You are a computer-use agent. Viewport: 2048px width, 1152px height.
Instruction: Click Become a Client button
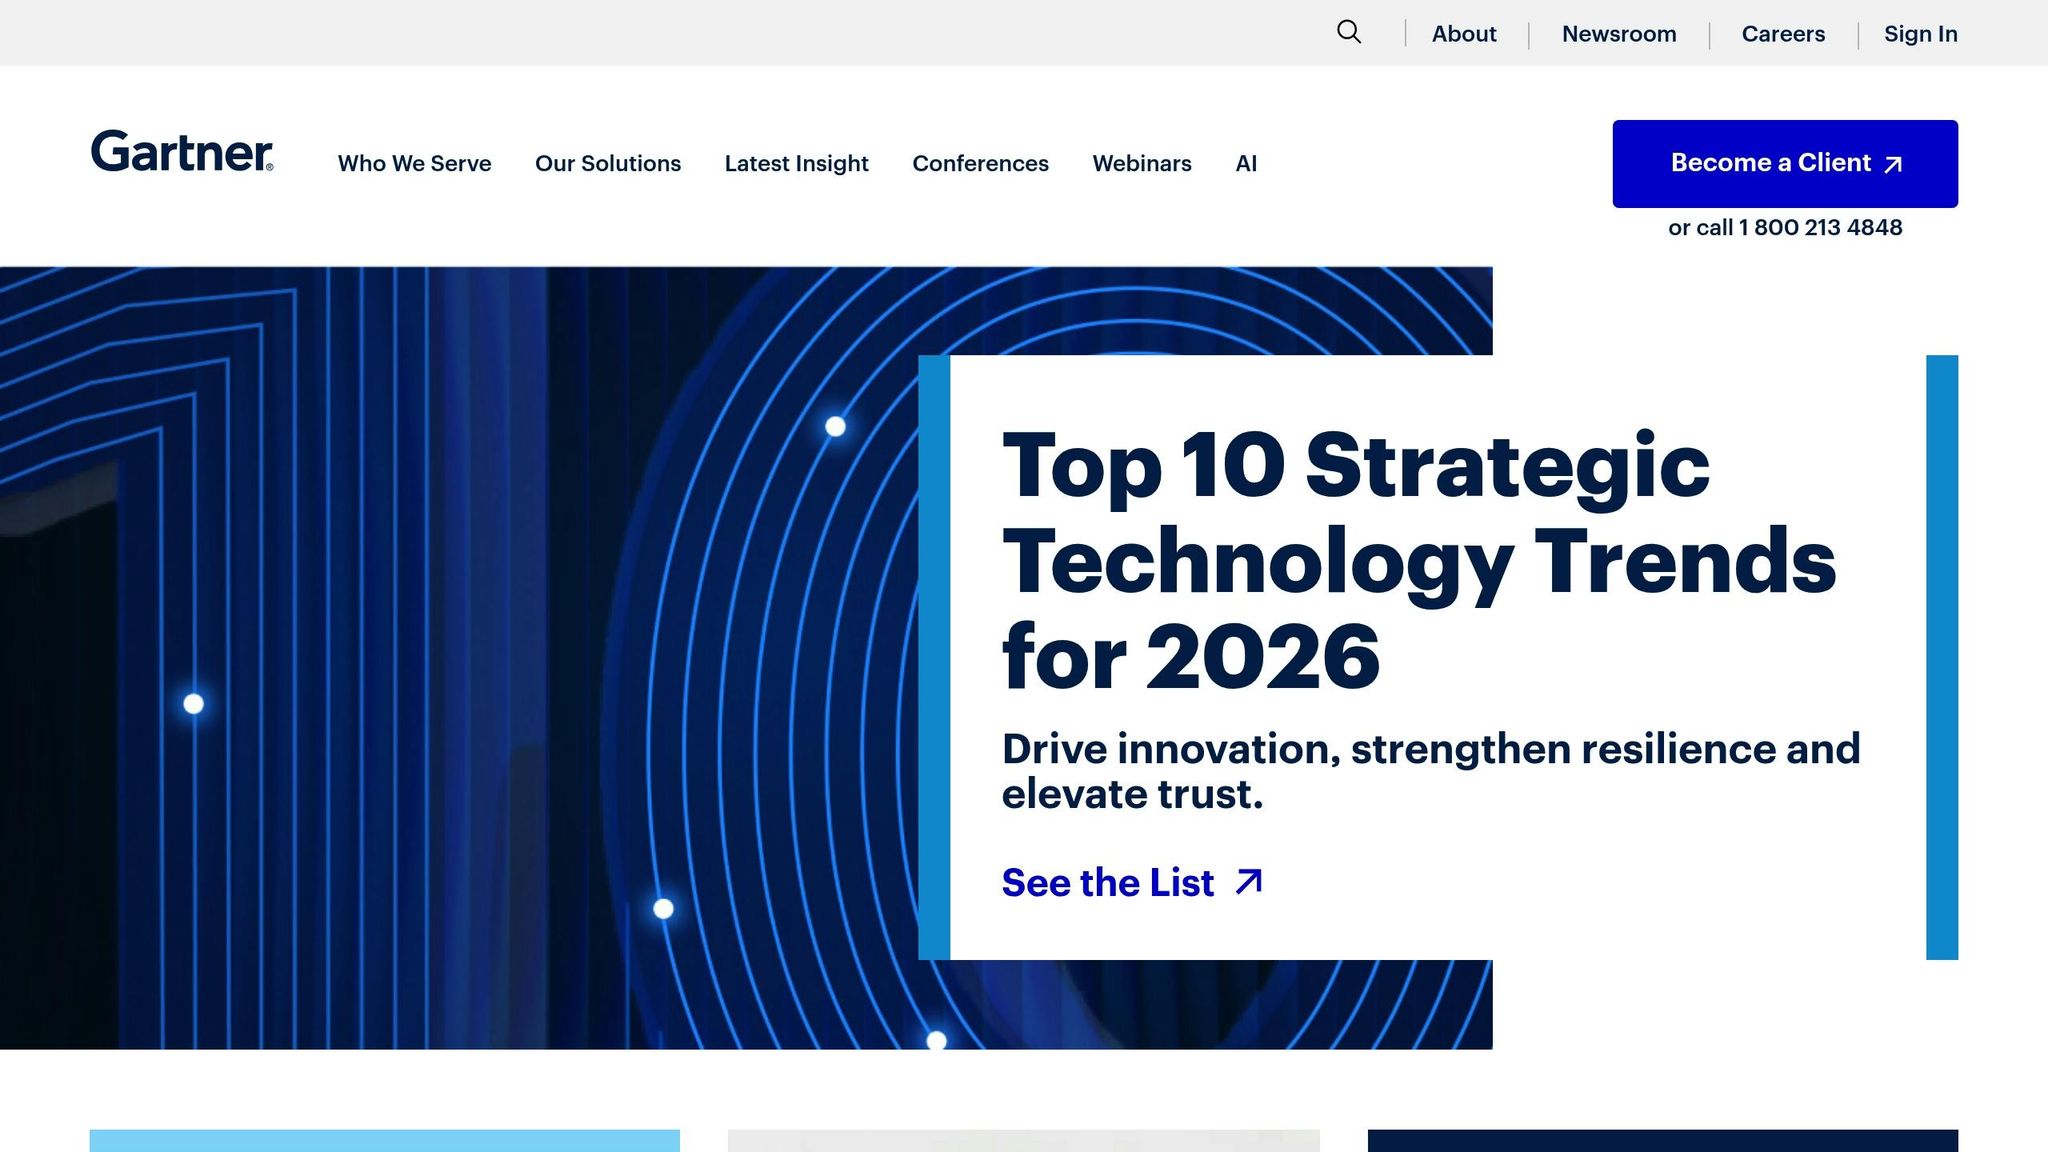(x=1785, y=164)
